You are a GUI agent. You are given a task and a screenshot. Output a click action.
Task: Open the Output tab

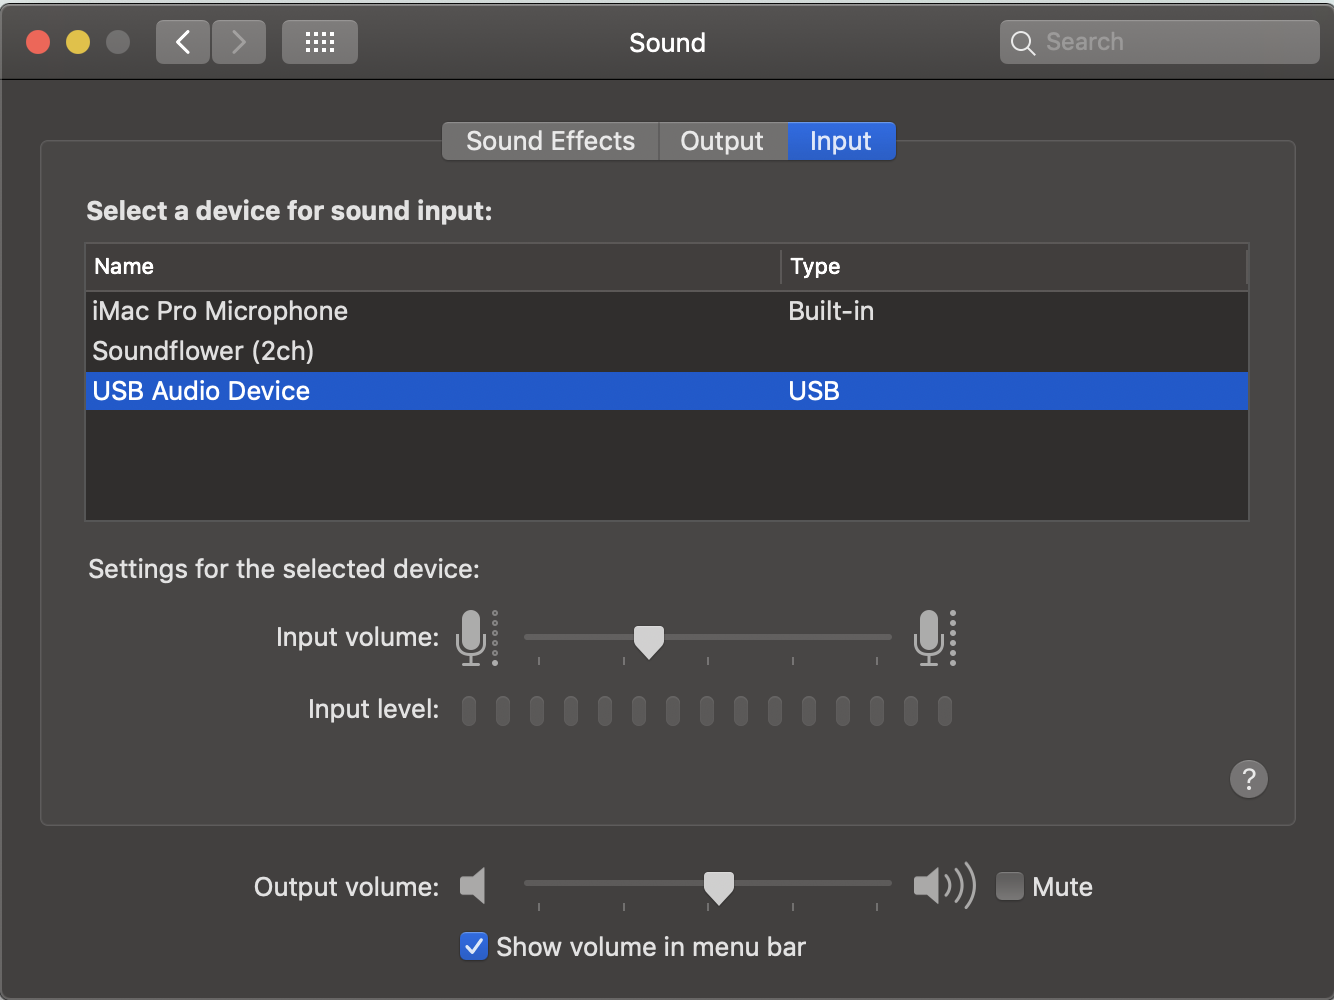tap(722, 141)
